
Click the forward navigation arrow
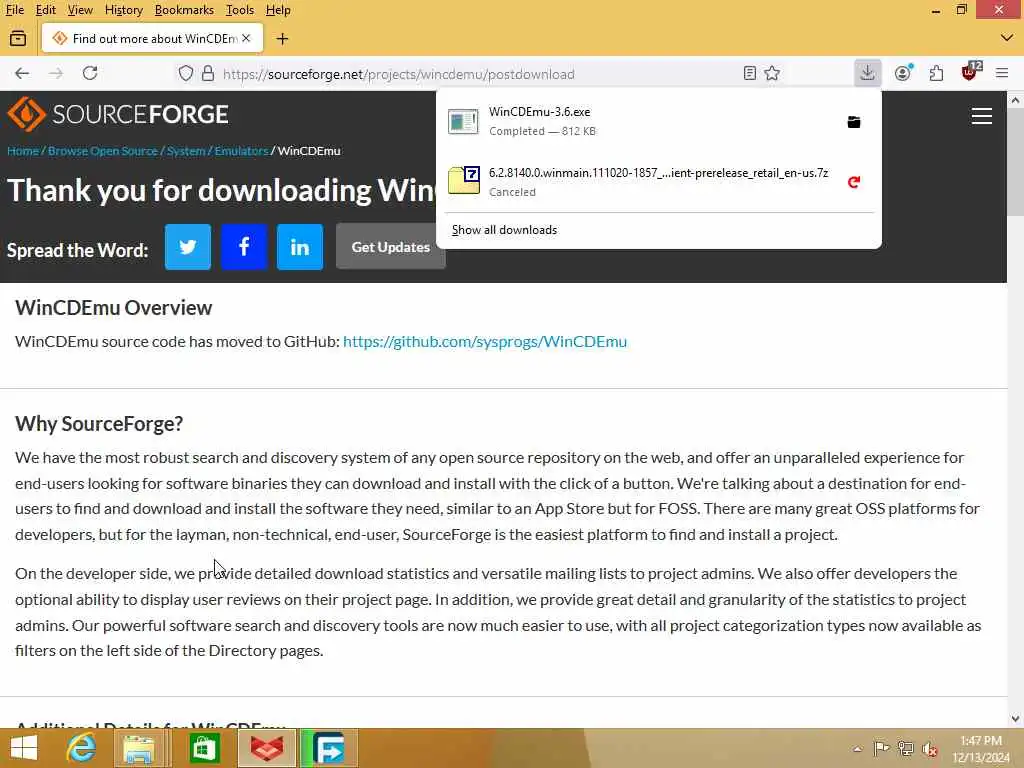(56, 73)
